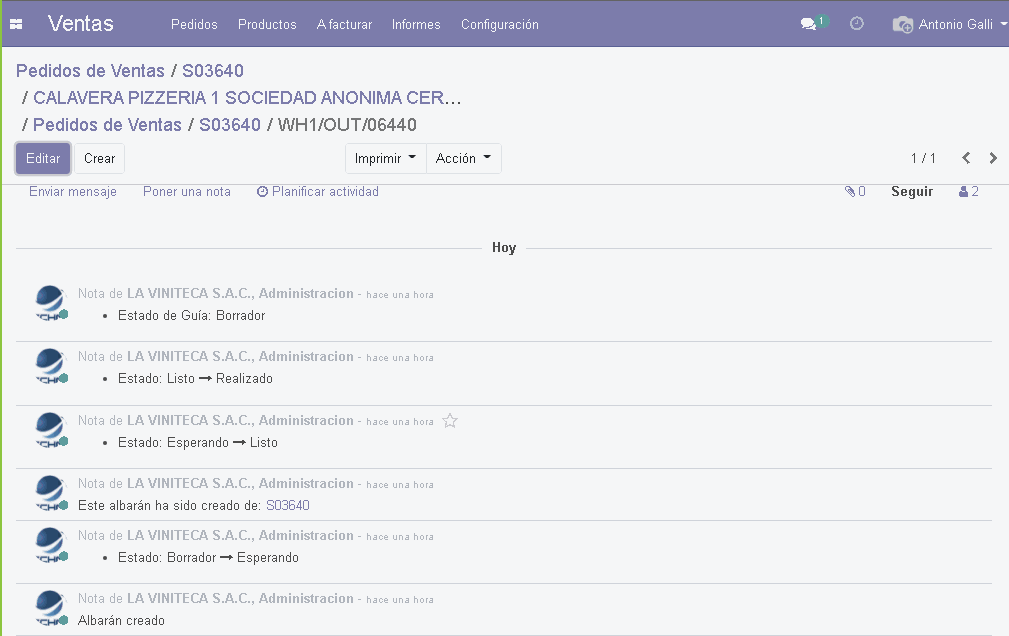Expand the Acción dropdown
The width and height of the screenshot is (1009, 636).
(x=463, y=158)
